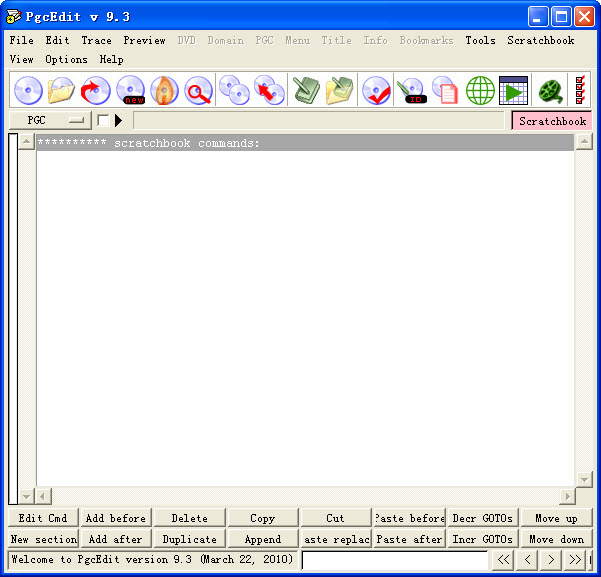The image size is (601, 577).
Task: Open the Edit menu
Action: 57,40
